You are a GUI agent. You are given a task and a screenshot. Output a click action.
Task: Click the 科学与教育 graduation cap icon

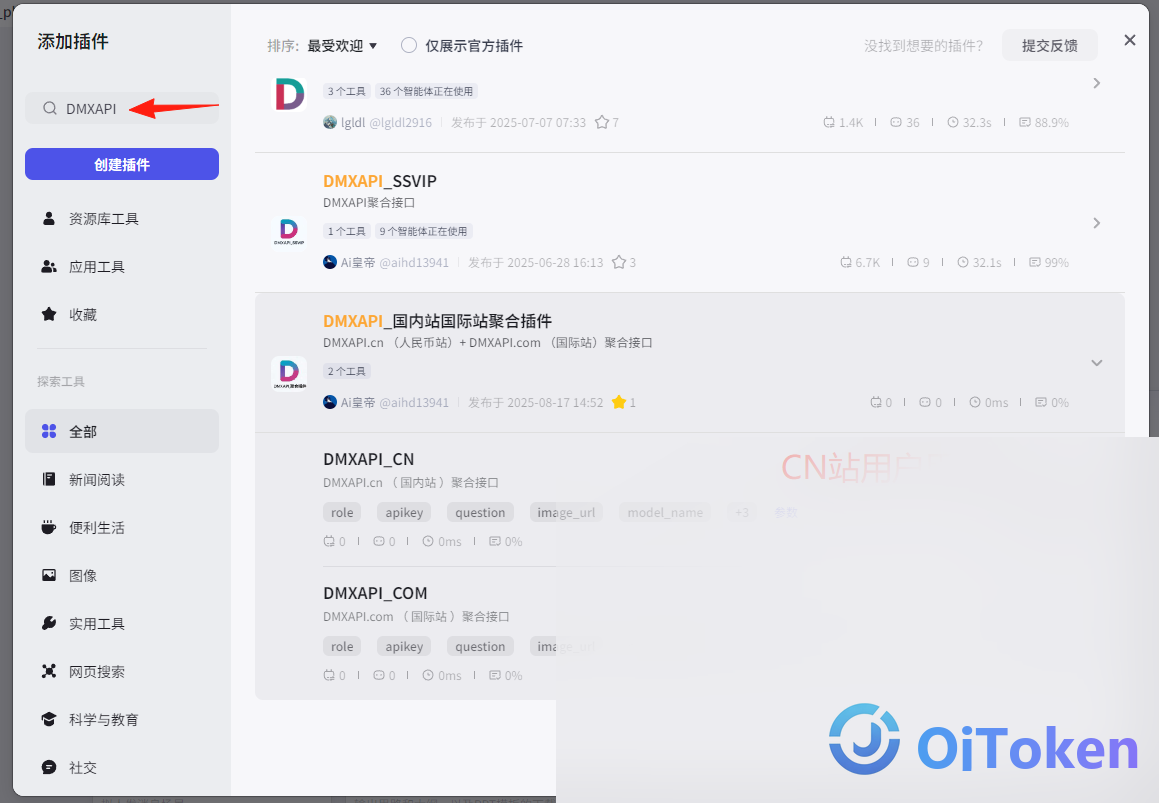point(49,719)
